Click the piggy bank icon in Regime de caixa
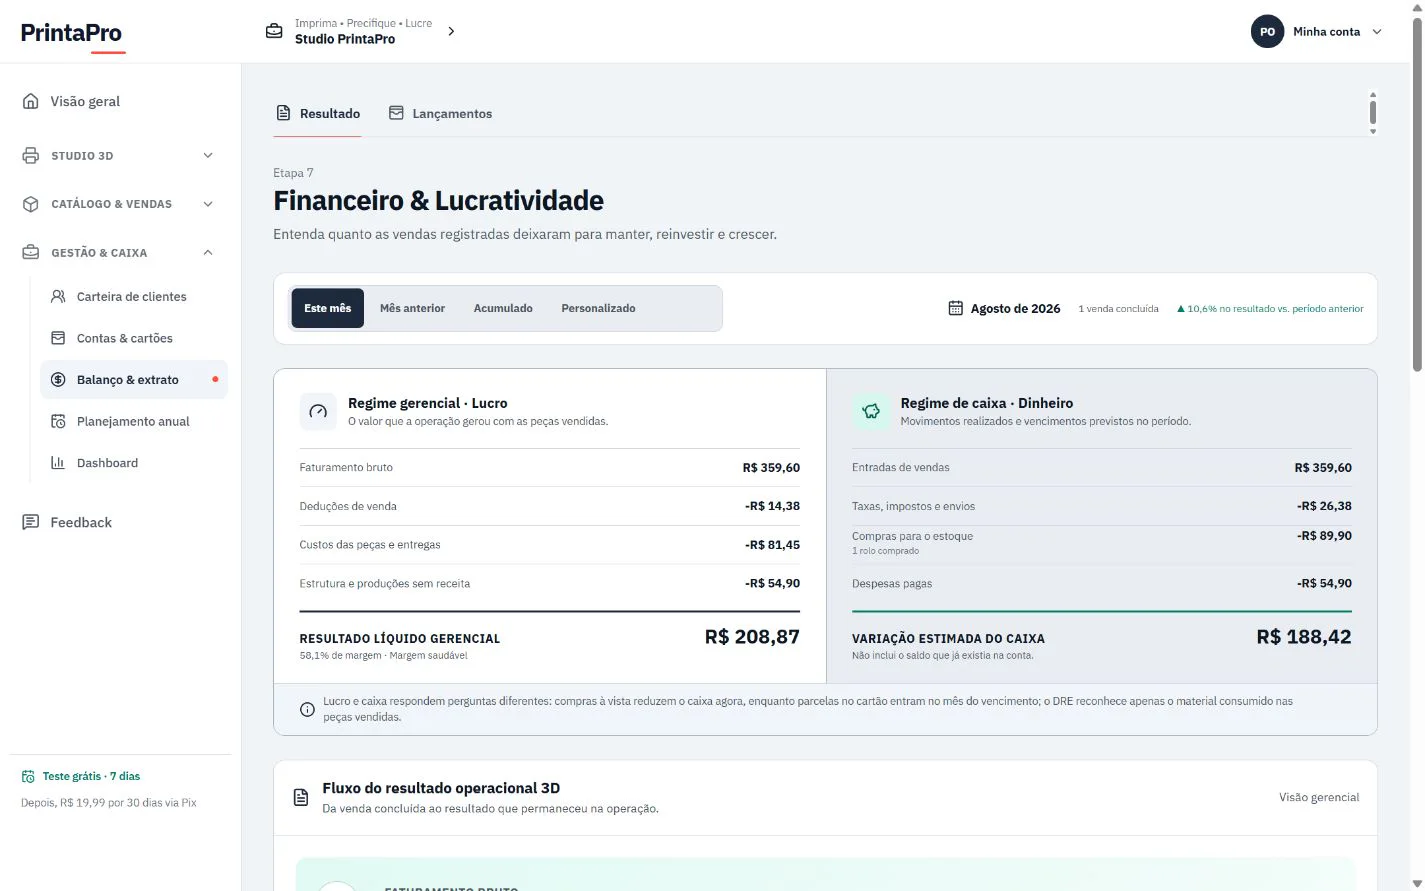The image size is (1425, 891). pos(871,411)
